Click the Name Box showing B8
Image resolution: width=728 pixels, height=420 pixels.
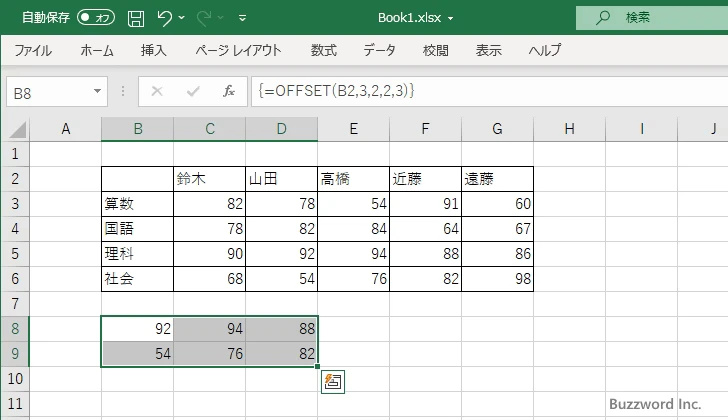[49, 92]
